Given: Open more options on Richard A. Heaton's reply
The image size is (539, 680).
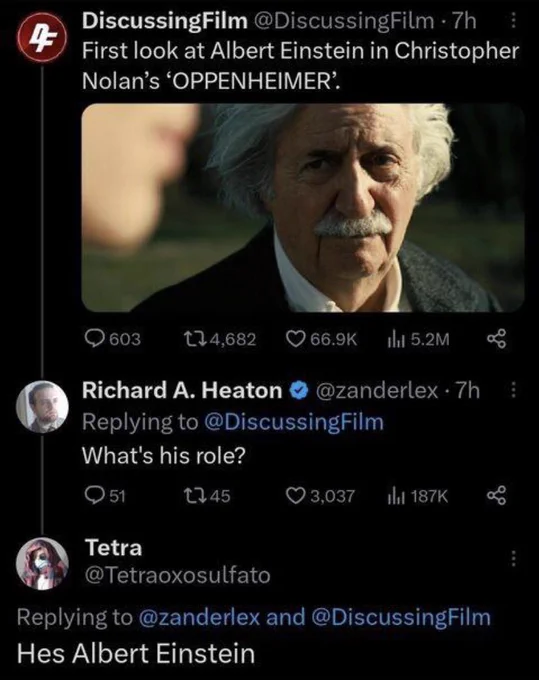Looking at the screenshot, I should (513, 390).
